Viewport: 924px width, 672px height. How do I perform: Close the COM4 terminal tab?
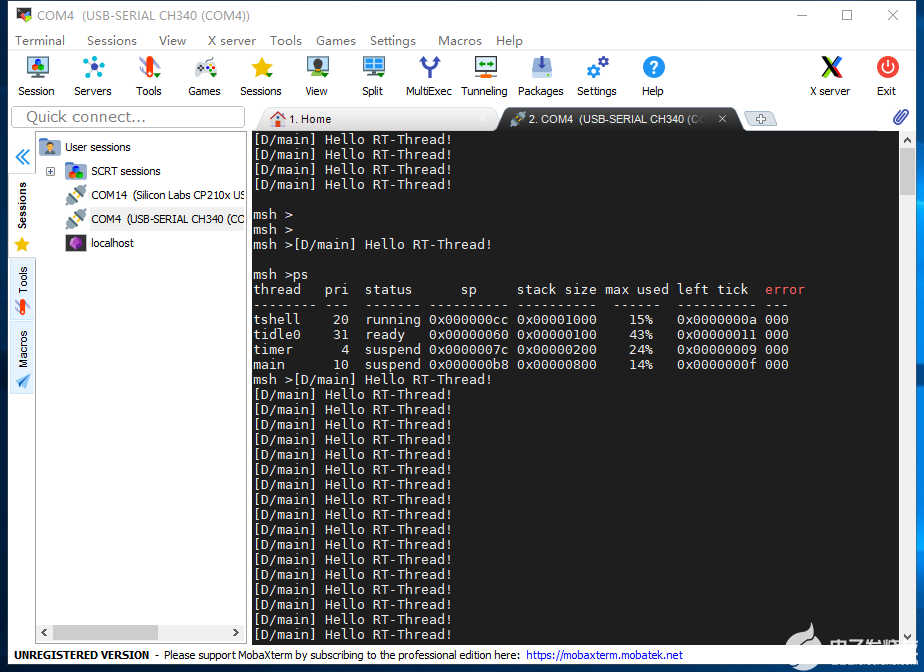(722, 119)
